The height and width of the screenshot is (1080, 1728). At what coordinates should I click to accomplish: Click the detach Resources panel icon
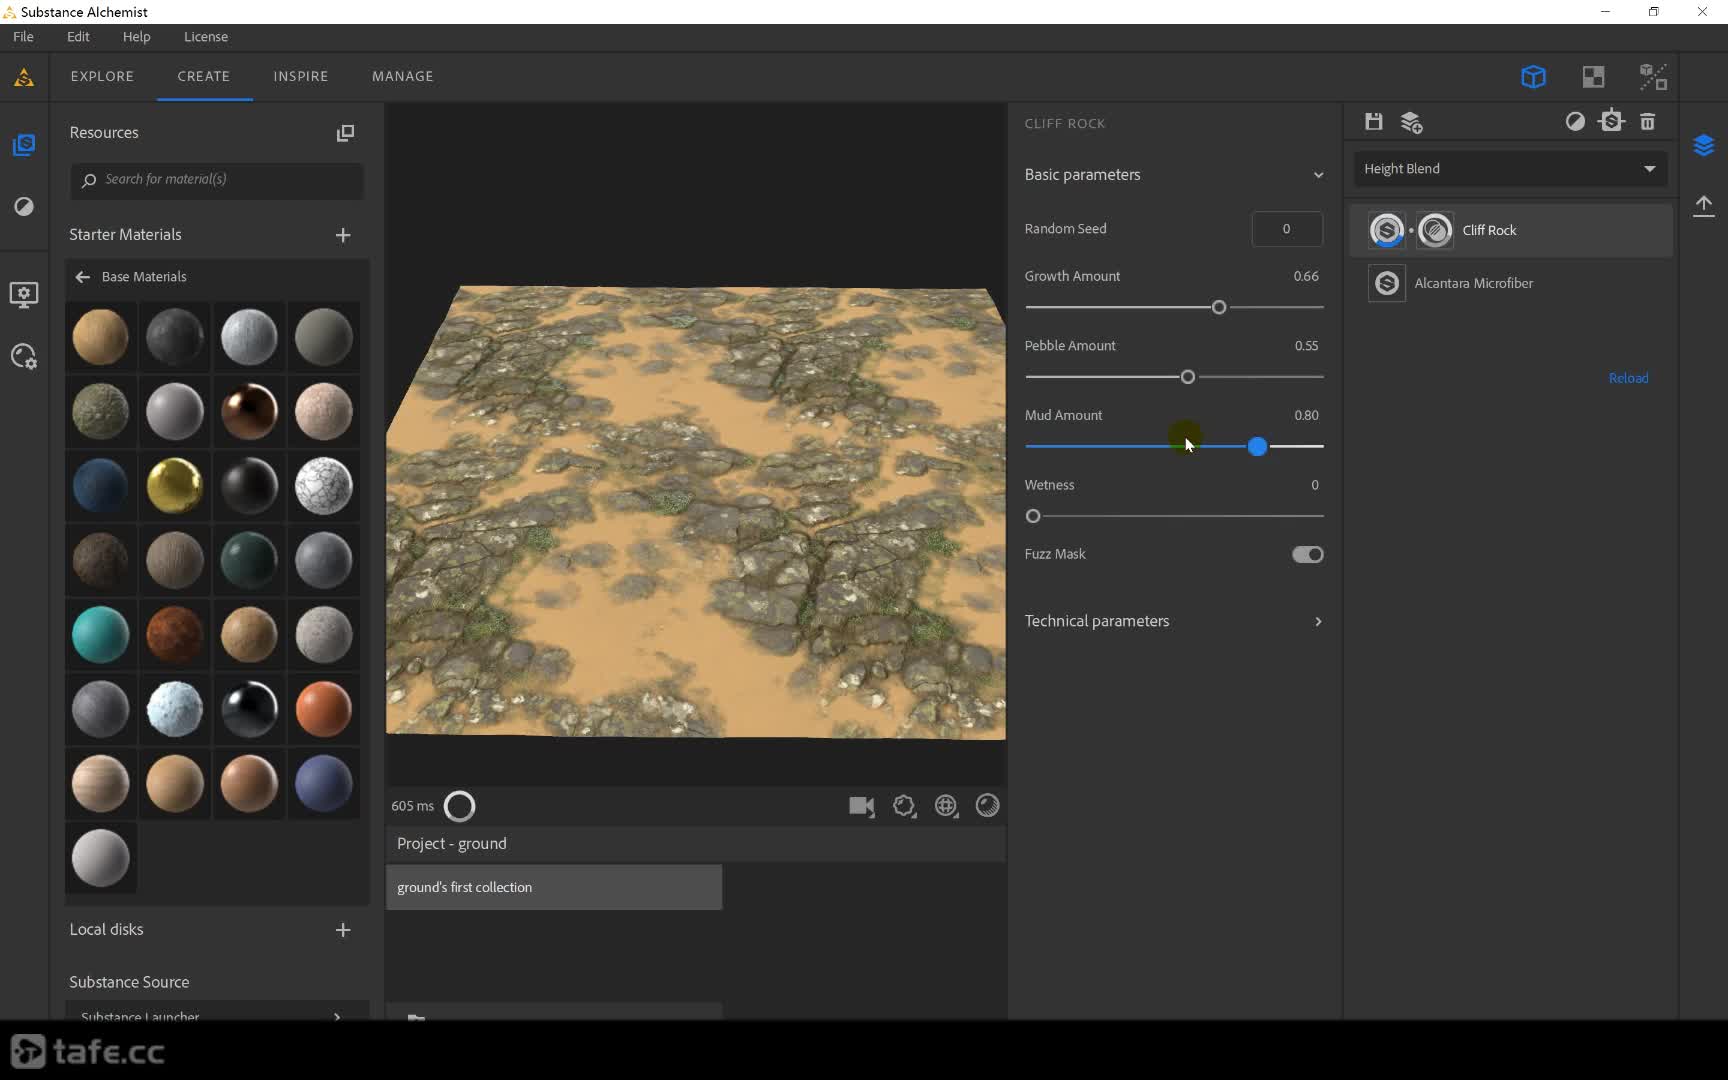point(345,133)
